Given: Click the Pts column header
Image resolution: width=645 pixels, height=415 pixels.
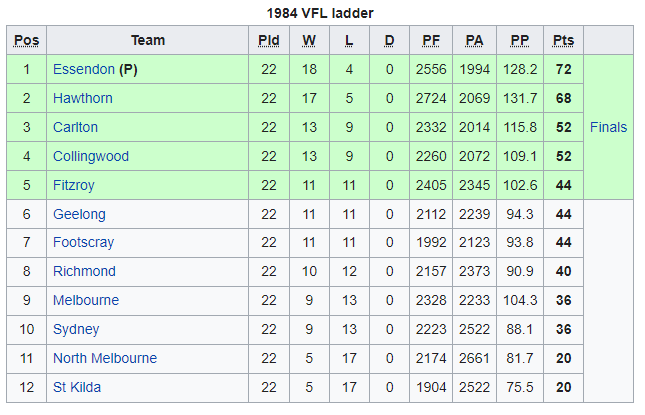Looking at the screenshot, I should tap(564, 41).
